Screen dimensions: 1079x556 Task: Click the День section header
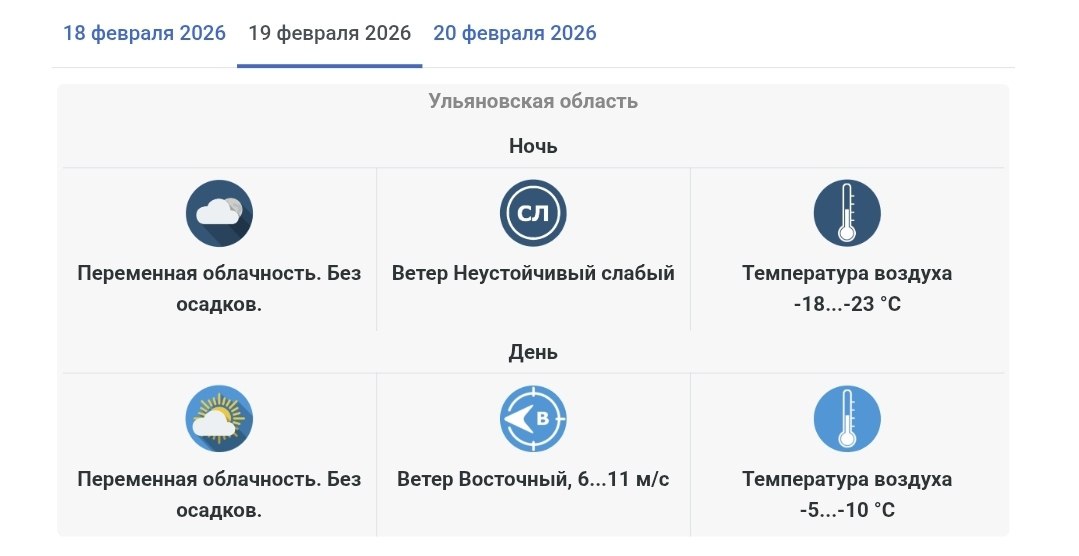click(x=533, y=352)
